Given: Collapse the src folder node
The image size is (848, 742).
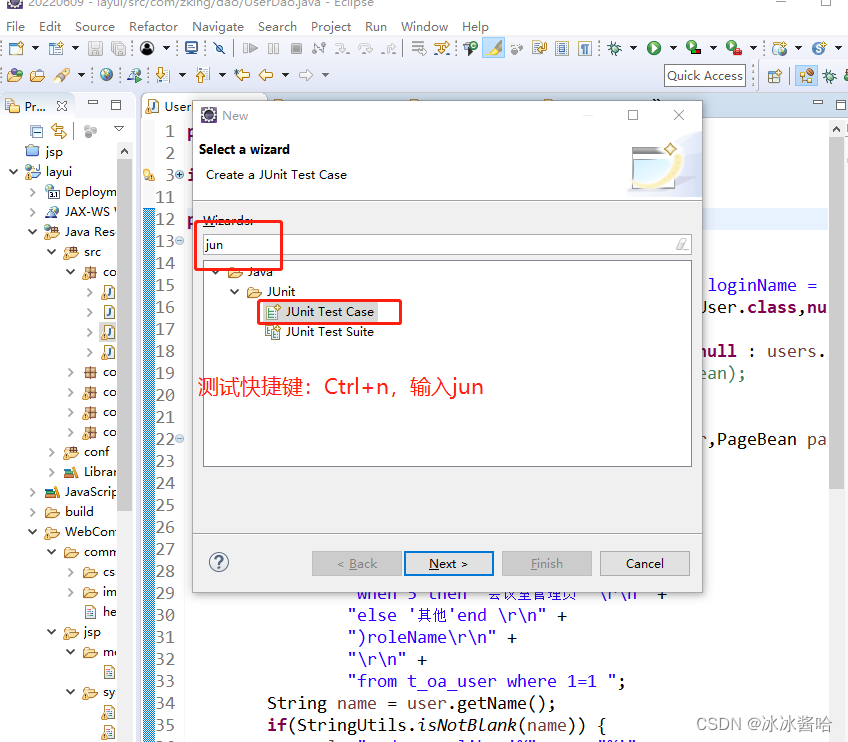Looking at the screenshot, I should click(x=51, y=252).
